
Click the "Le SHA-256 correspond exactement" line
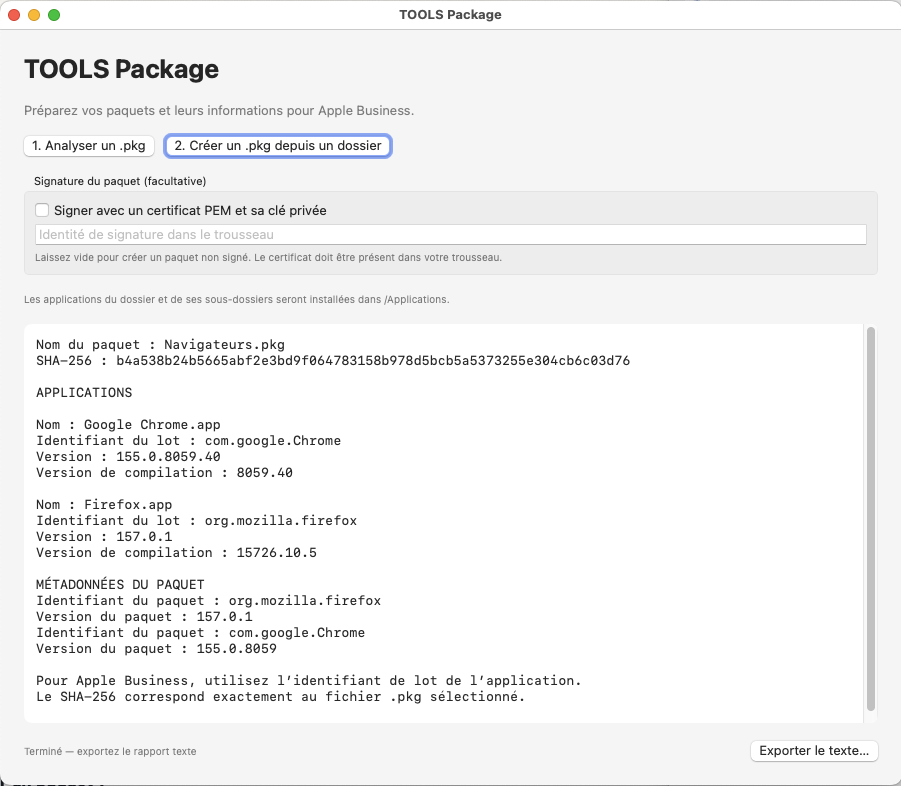(280, 697)
